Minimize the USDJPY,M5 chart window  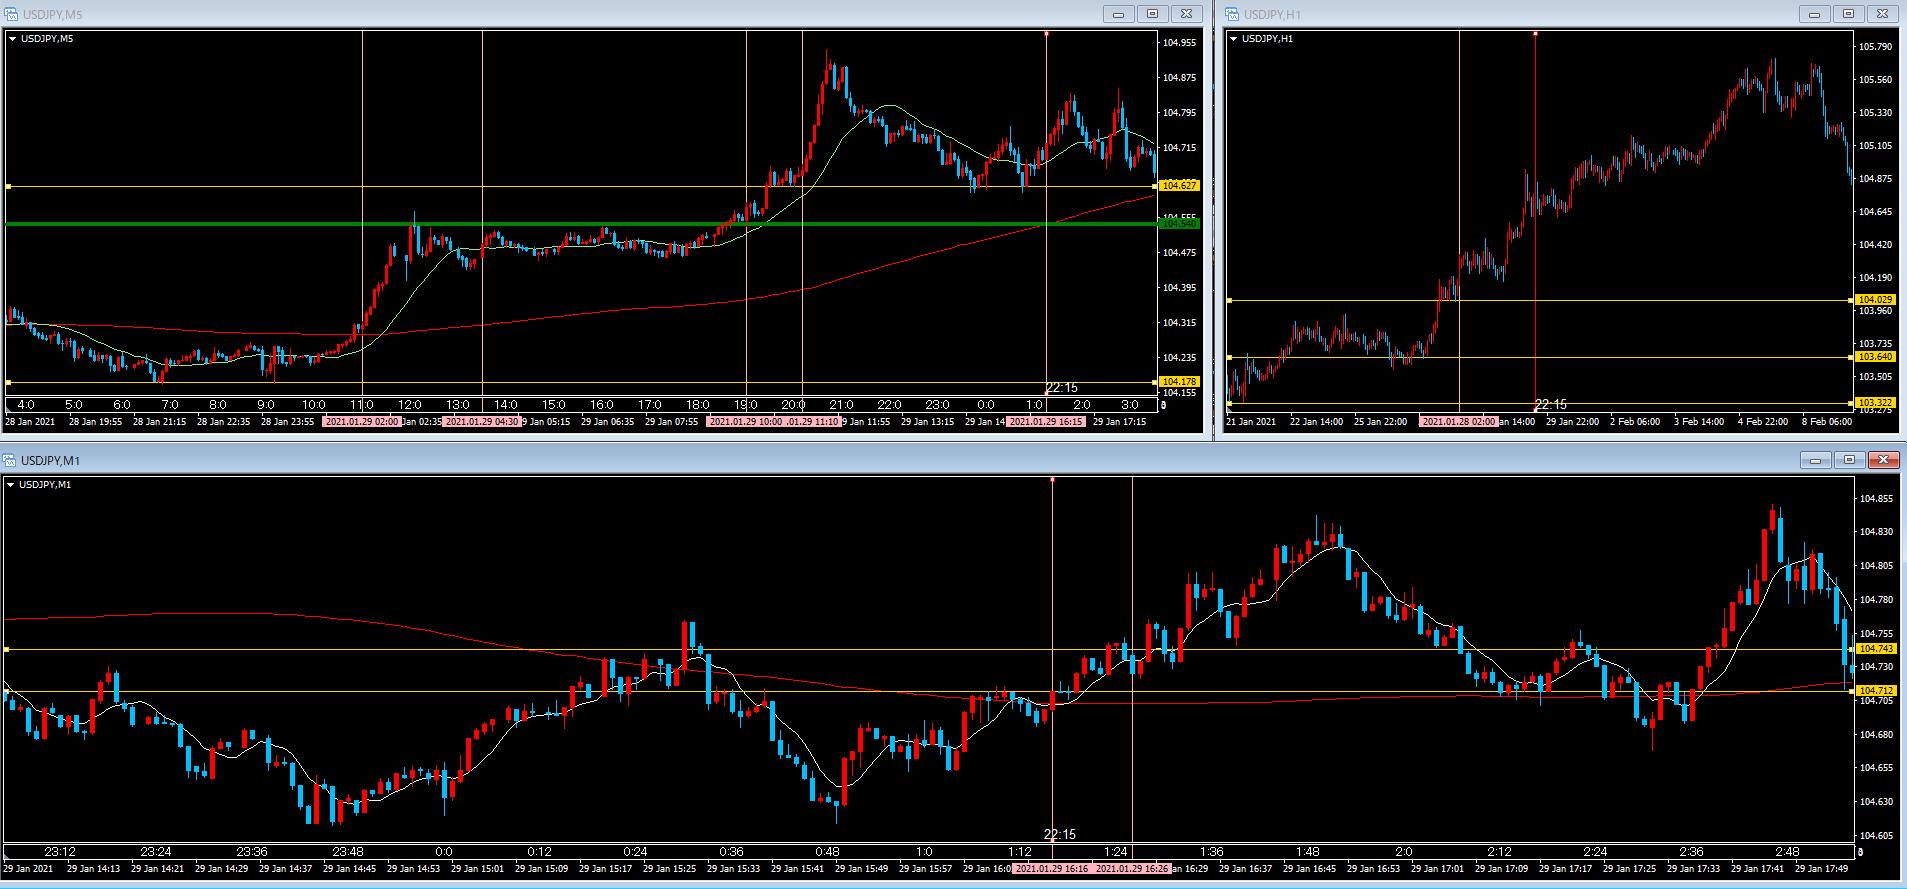pyautogui.click(x=1118, y=14)
